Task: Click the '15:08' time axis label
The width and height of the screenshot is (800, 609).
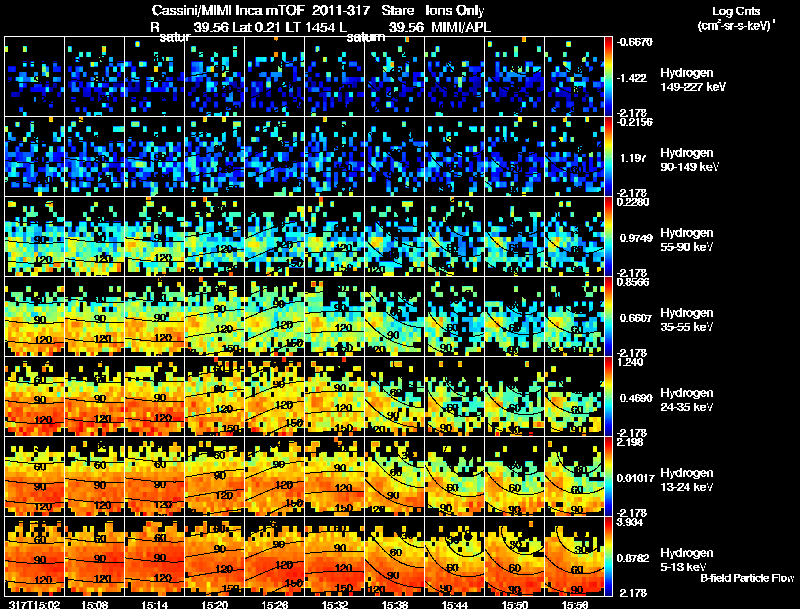Action: click(94, 604)
